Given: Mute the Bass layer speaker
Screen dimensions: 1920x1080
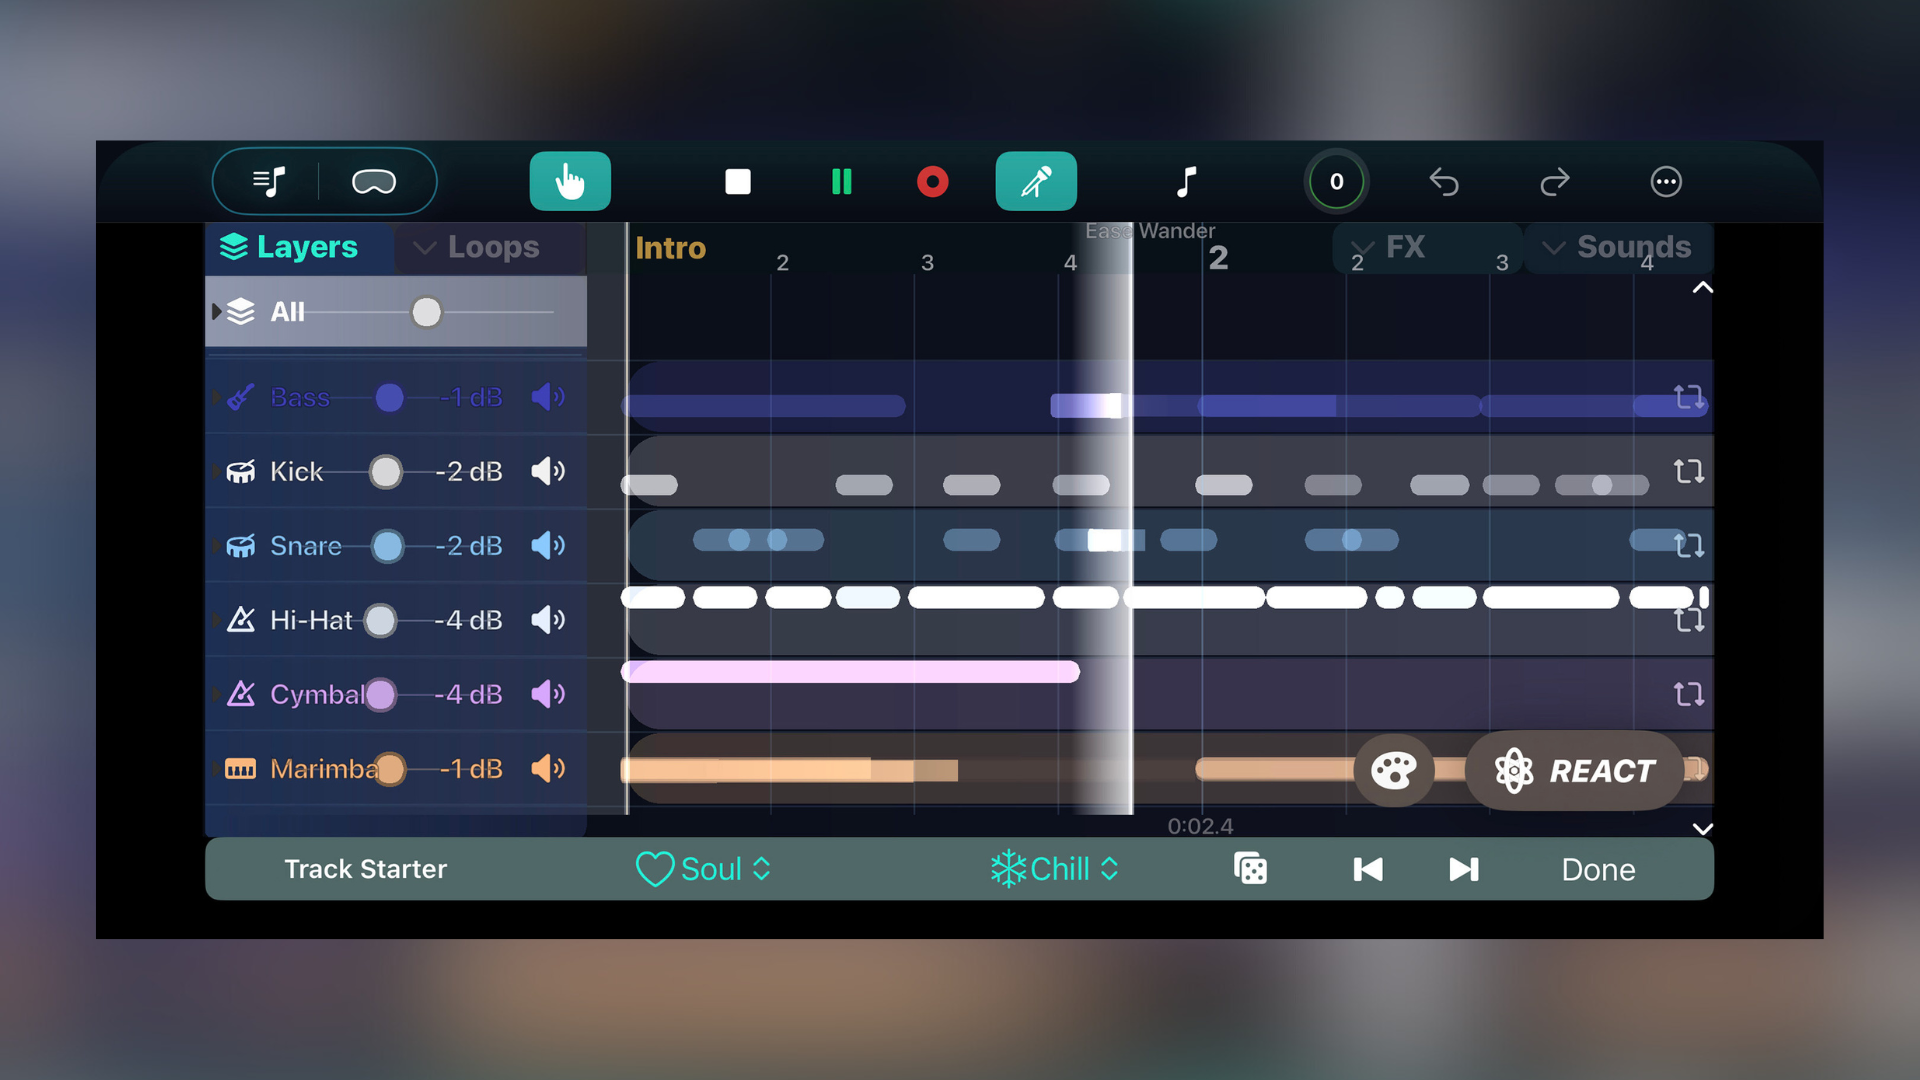Looking at the screenshot, I should [548, 398].
